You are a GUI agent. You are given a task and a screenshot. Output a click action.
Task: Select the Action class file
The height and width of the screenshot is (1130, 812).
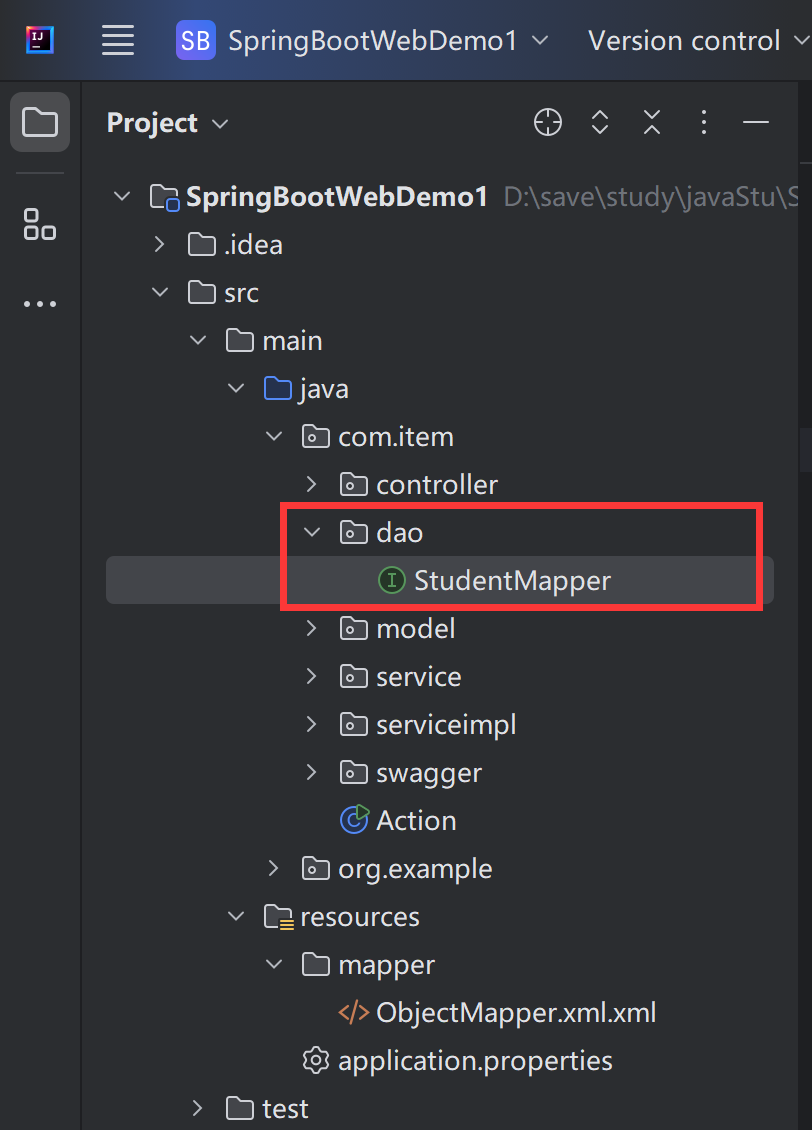(415, 821)
